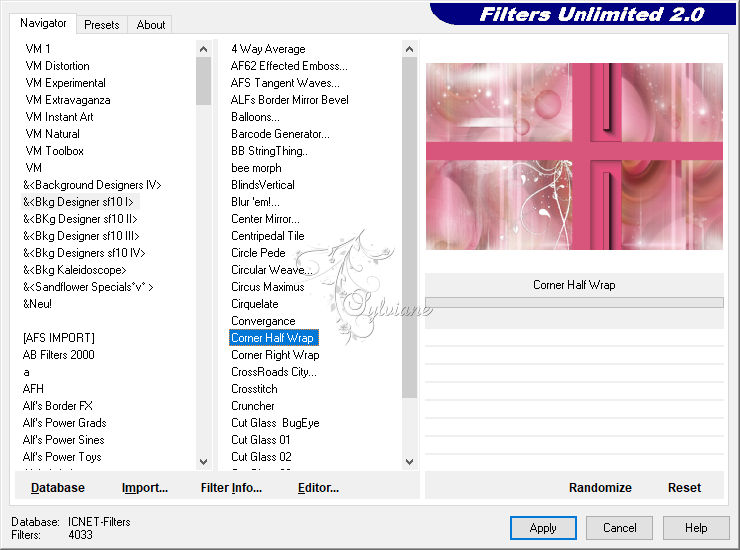Select &<Sandflower Specials°v°> category
Image resolution: width=740 pixels, height=550 pixels.
tap(88, 287)
